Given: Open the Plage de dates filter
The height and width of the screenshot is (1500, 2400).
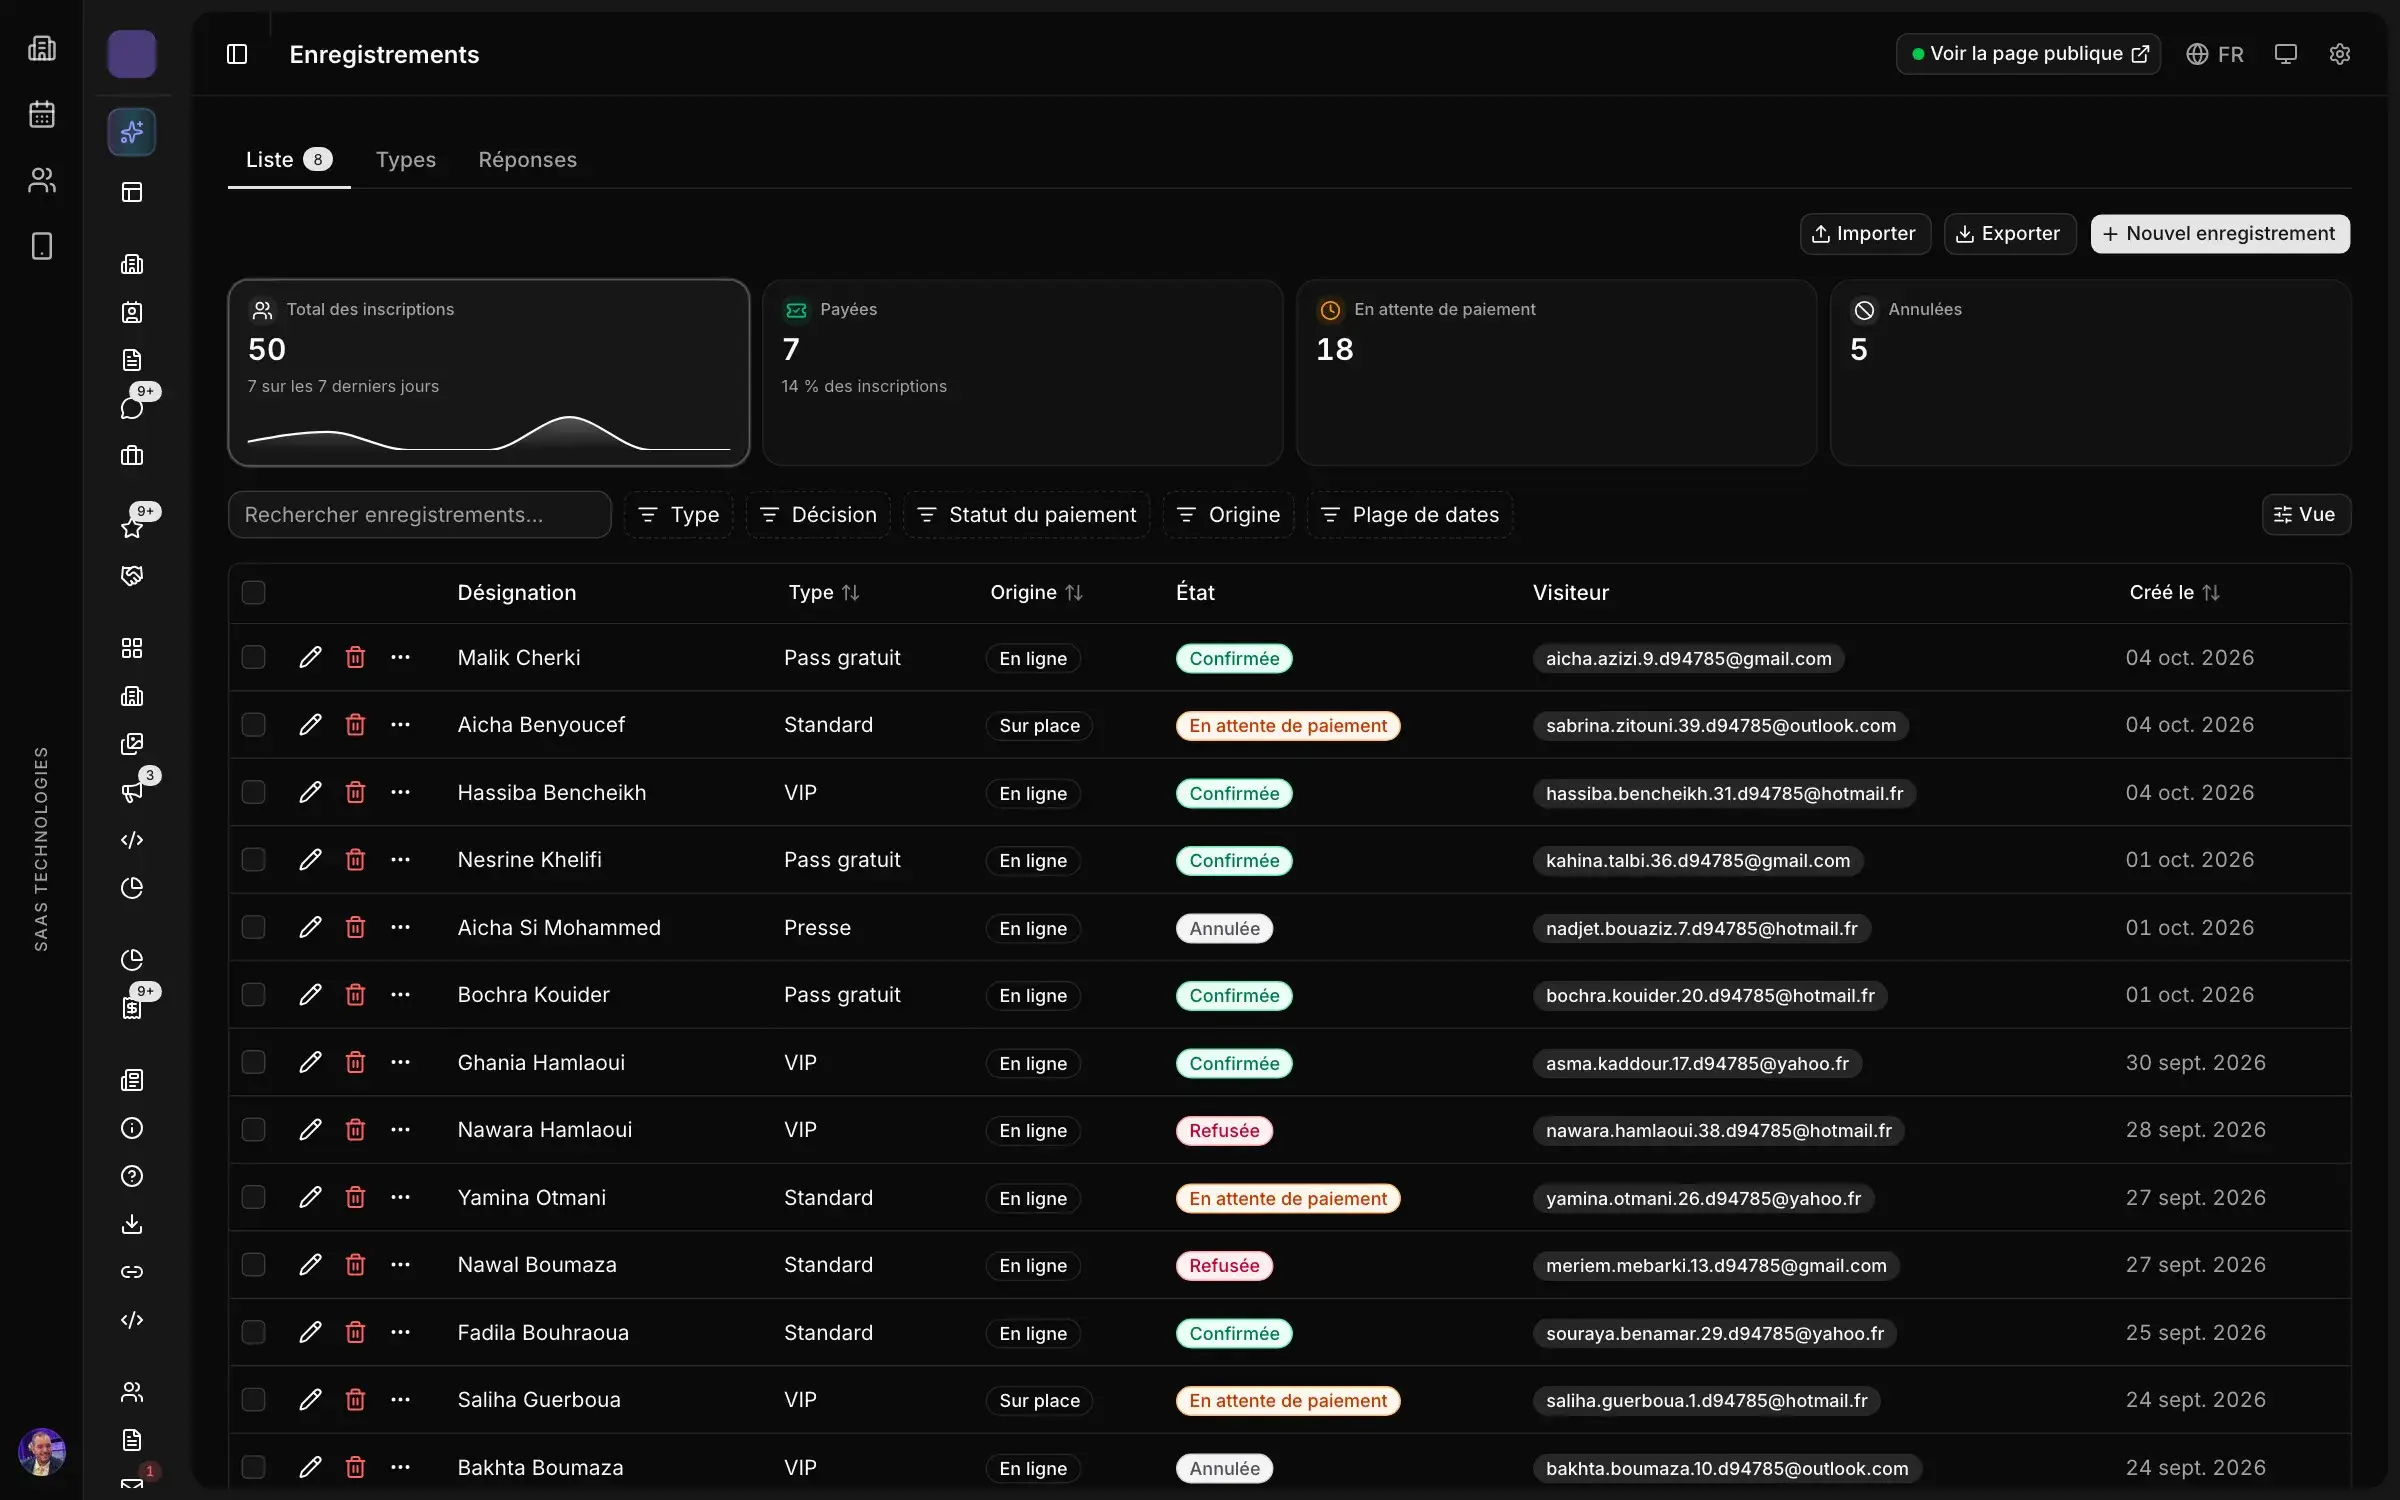Looking at the screenshot, I should pyautogui.click(x=1410, y=514).
